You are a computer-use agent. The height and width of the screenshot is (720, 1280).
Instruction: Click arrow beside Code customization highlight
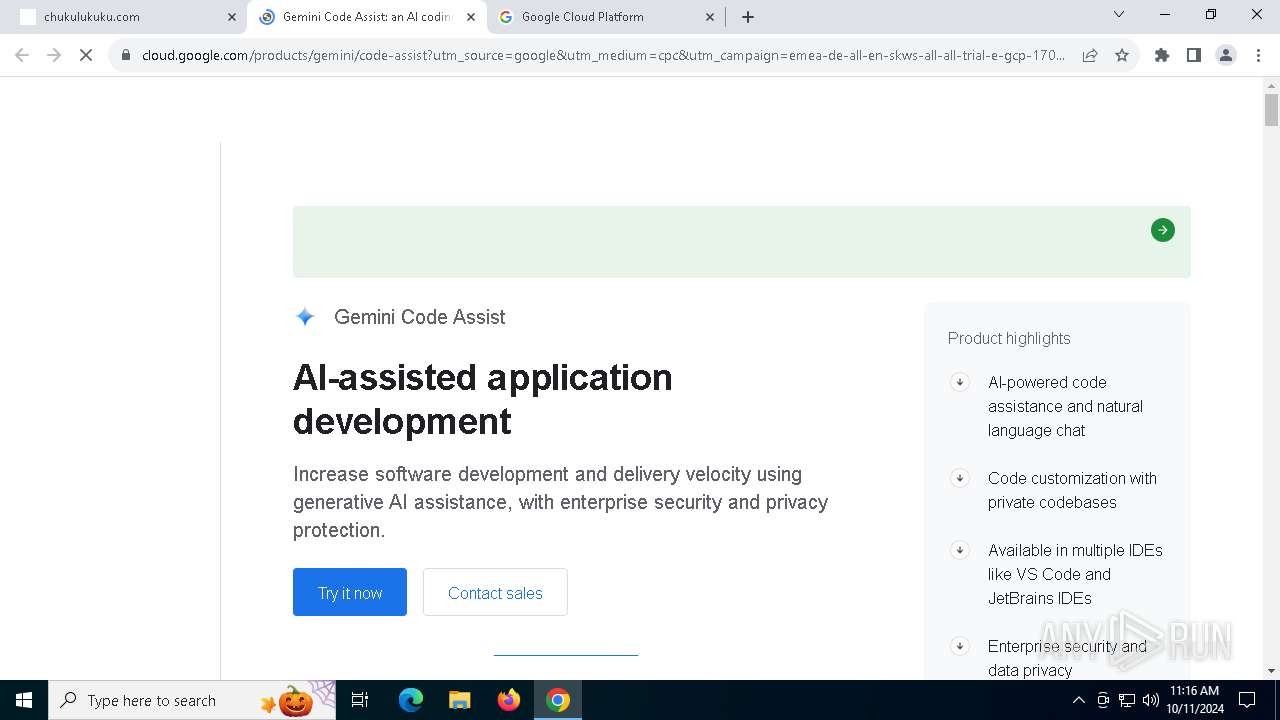[959, 478]
